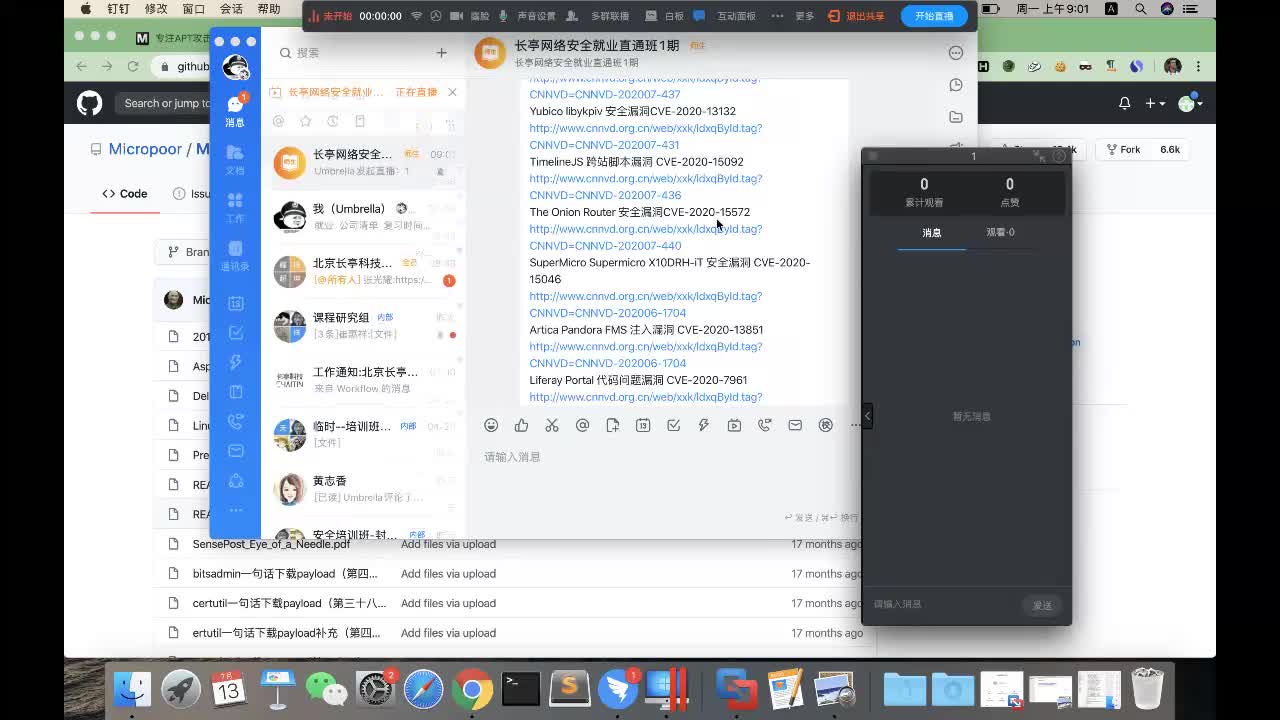Click the live panel 请输入消息 input
This screenshot has height=720, width=1280.
[x=942, y=604]
